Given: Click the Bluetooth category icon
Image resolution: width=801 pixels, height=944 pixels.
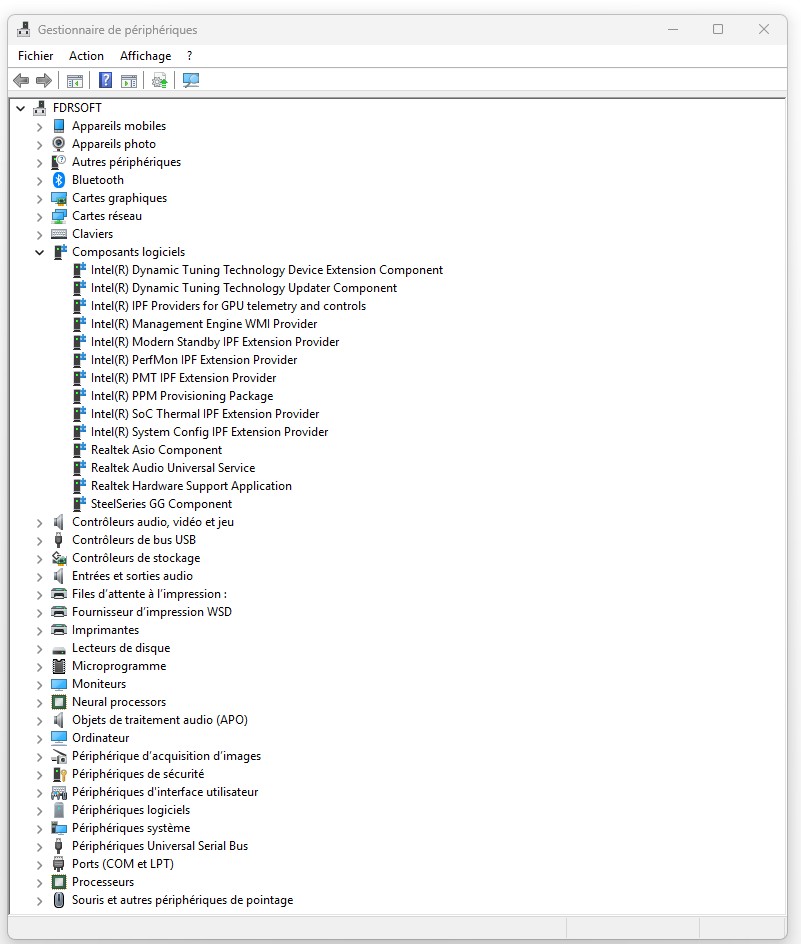Looking at the screenshot, I should 59,180.
